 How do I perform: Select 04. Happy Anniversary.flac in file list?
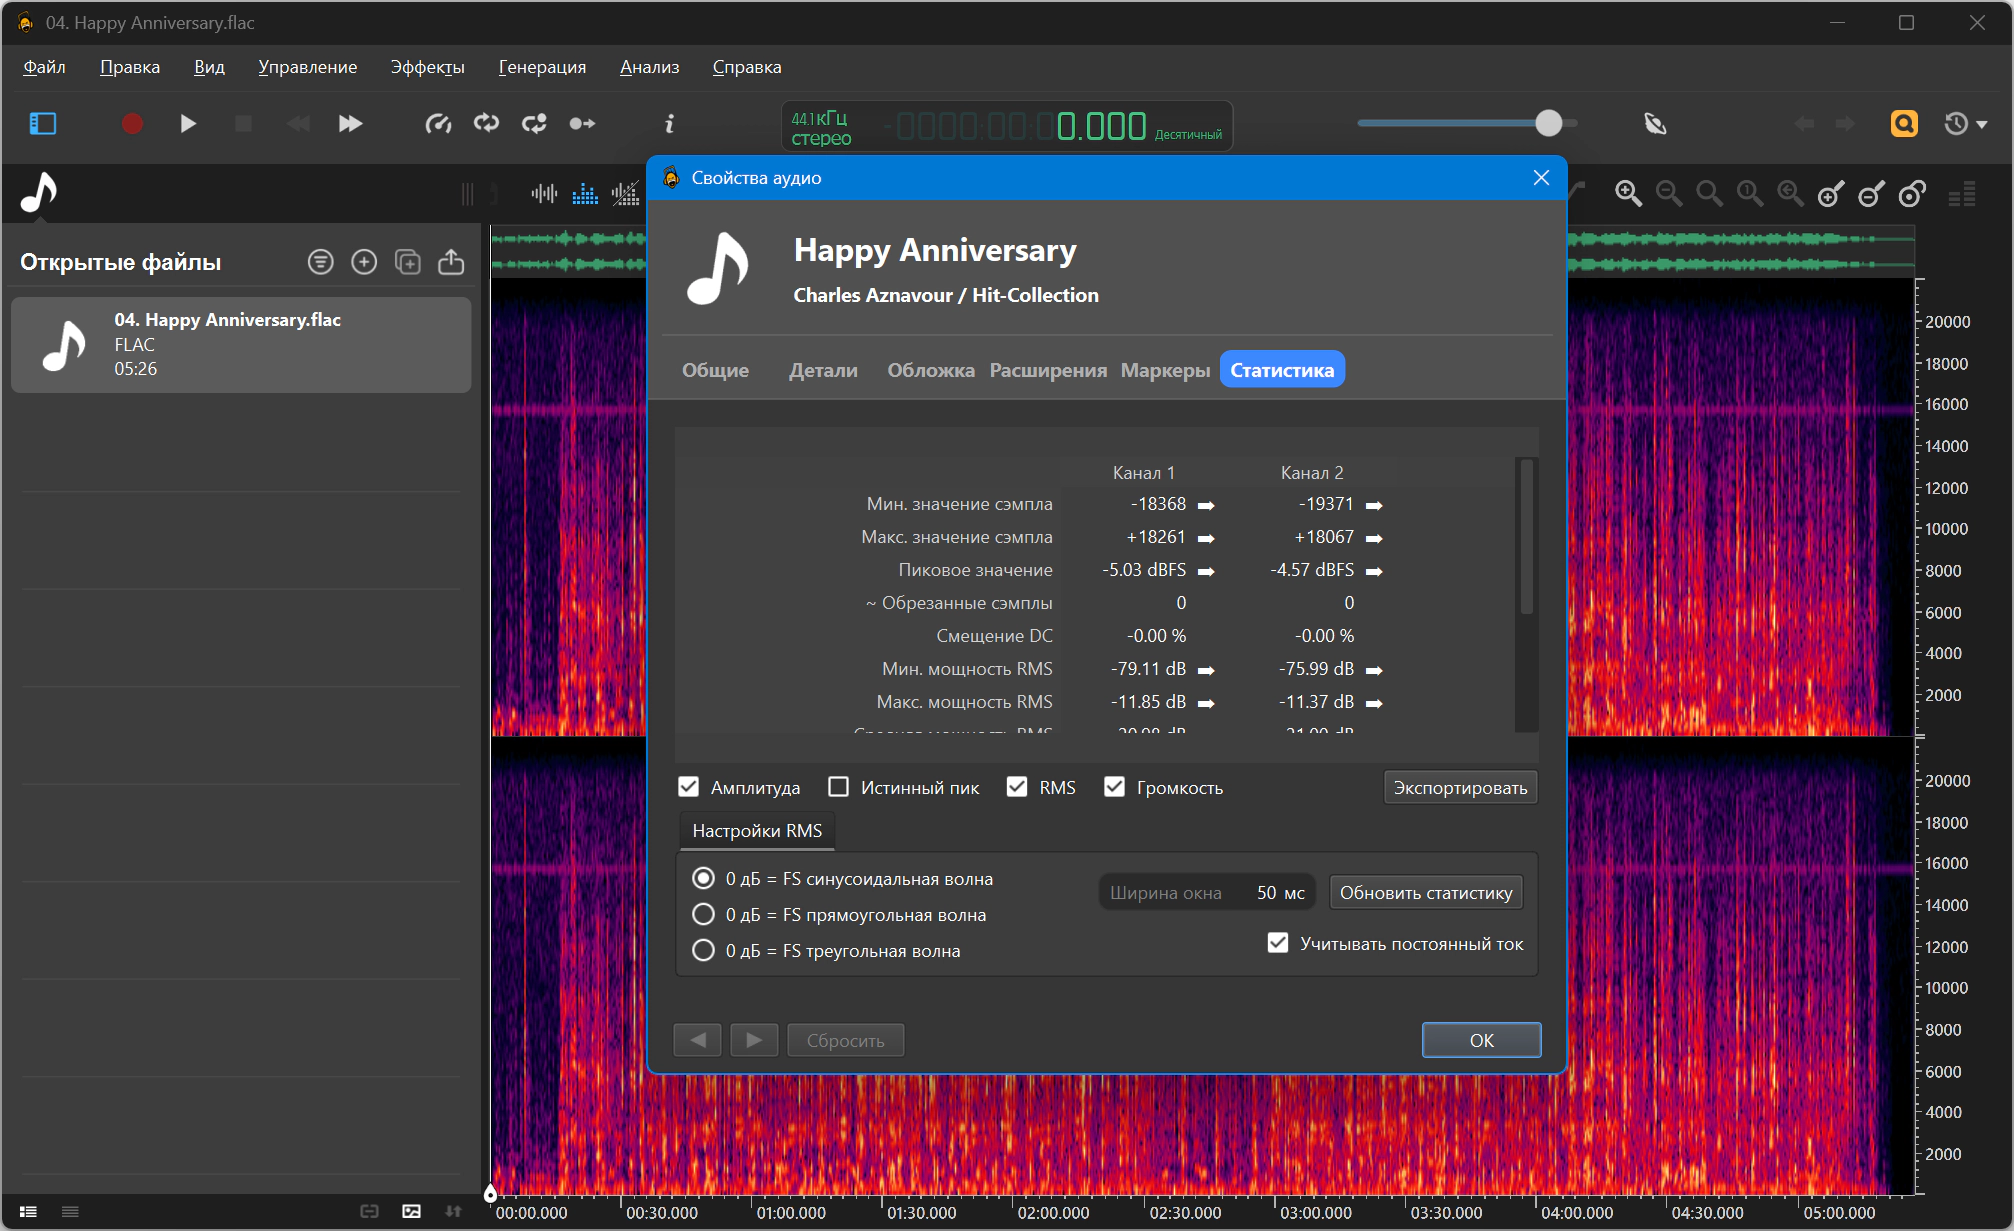[241, 345]
